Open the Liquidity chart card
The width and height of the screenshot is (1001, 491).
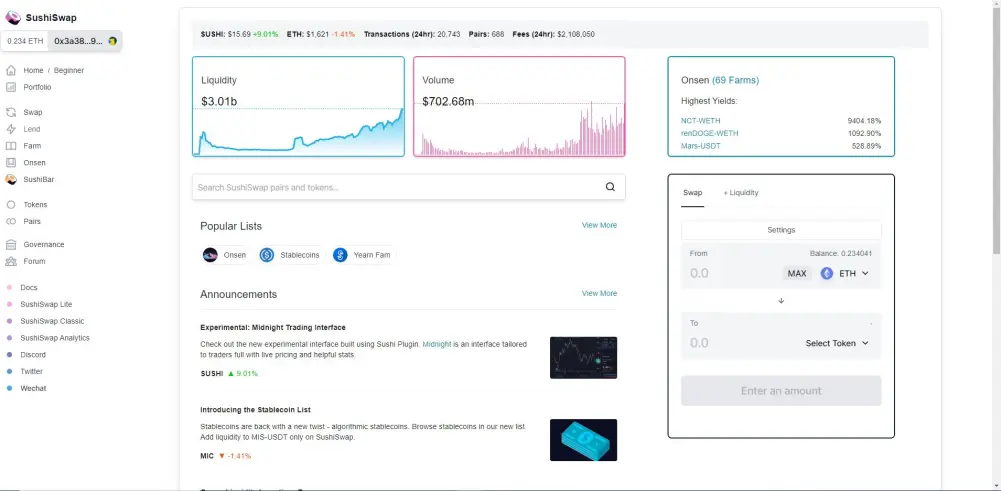[x=298, y=107]
